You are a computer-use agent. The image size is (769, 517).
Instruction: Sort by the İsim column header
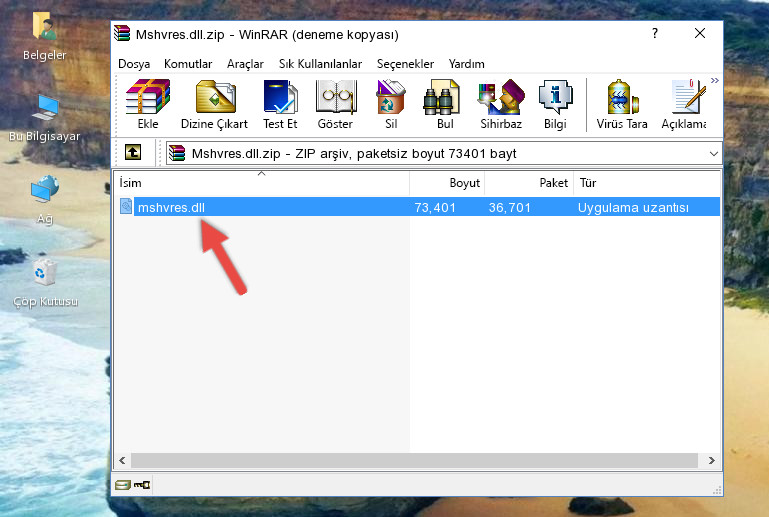point(262,183)
